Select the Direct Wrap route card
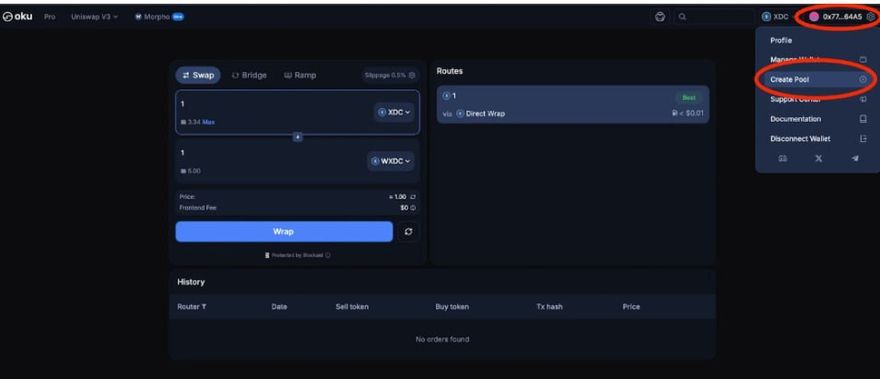The image size is (880, 379). [x=573, y=104]
